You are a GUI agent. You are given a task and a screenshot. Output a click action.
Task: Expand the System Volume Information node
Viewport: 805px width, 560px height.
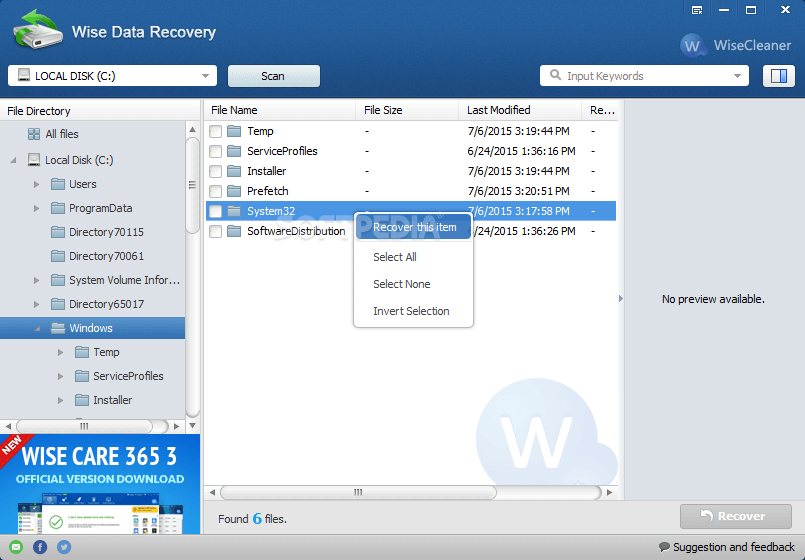[x=36, y=280]
